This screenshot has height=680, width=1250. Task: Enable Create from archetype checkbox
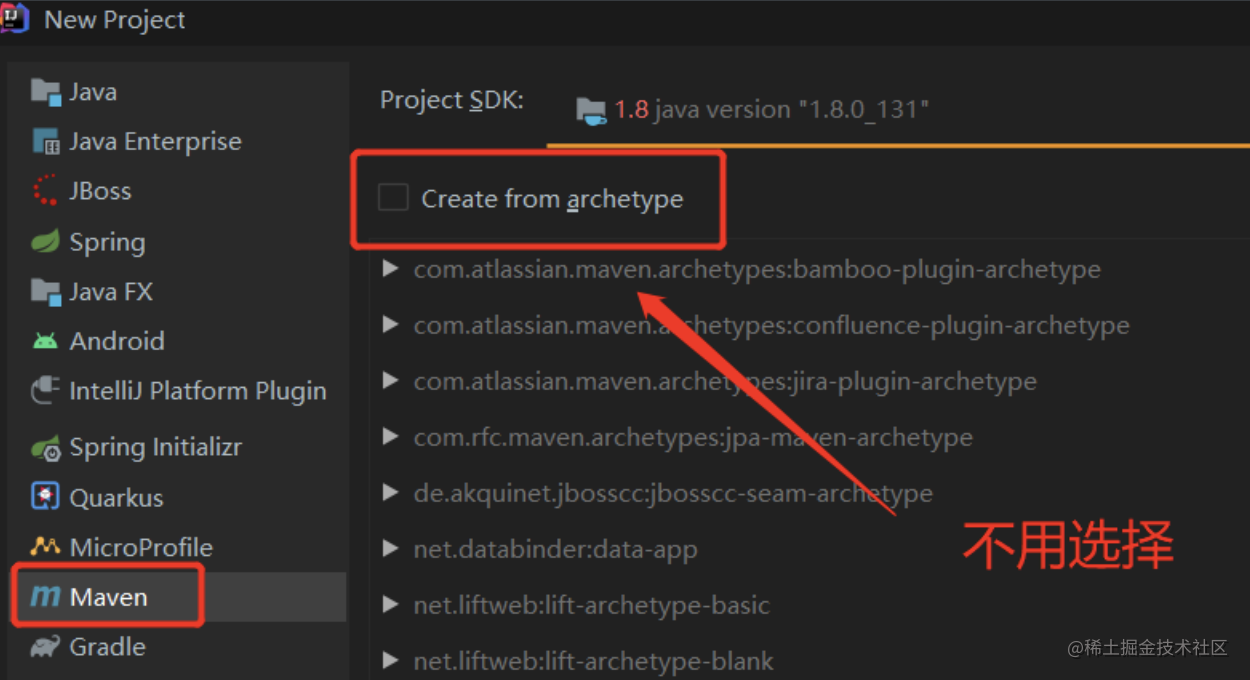click(x=393, y=197)
